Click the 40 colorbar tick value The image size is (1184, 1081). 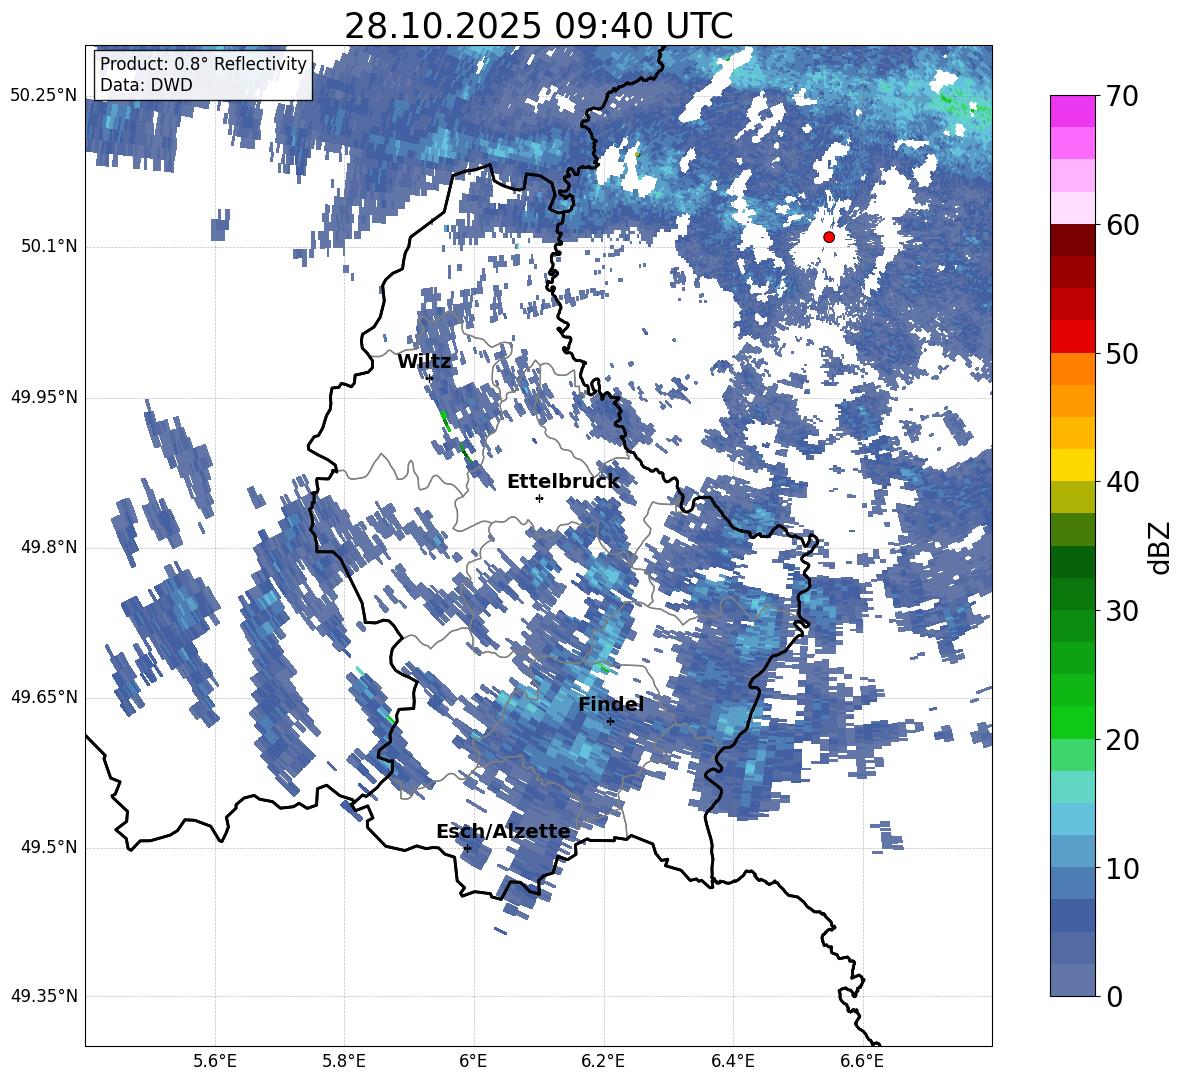point(1121,482)
